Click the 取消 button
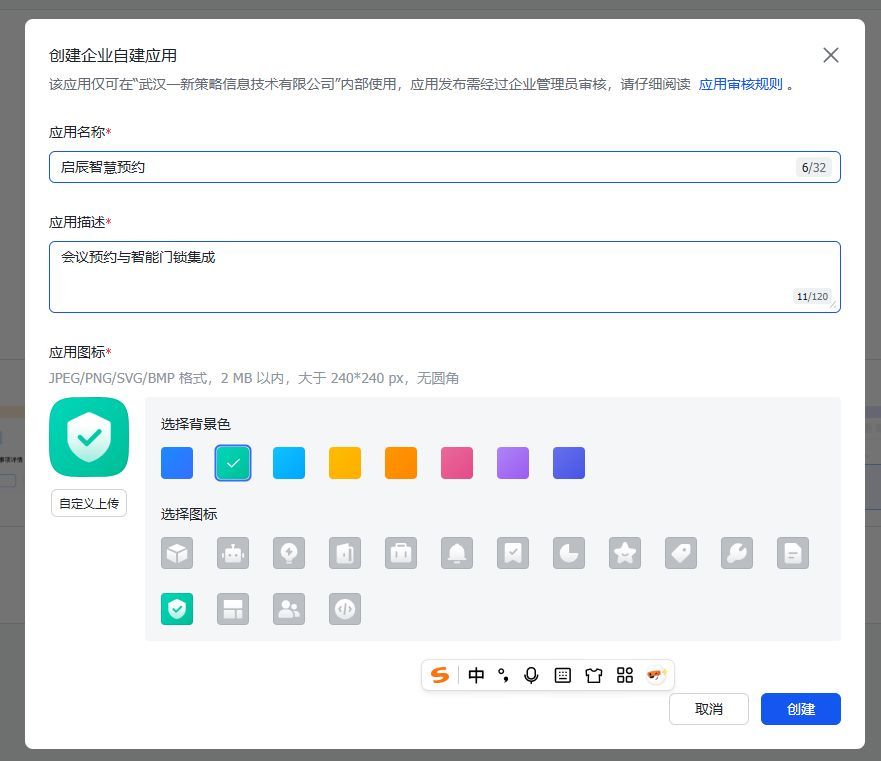881x761 pixels. coord(709,709)
